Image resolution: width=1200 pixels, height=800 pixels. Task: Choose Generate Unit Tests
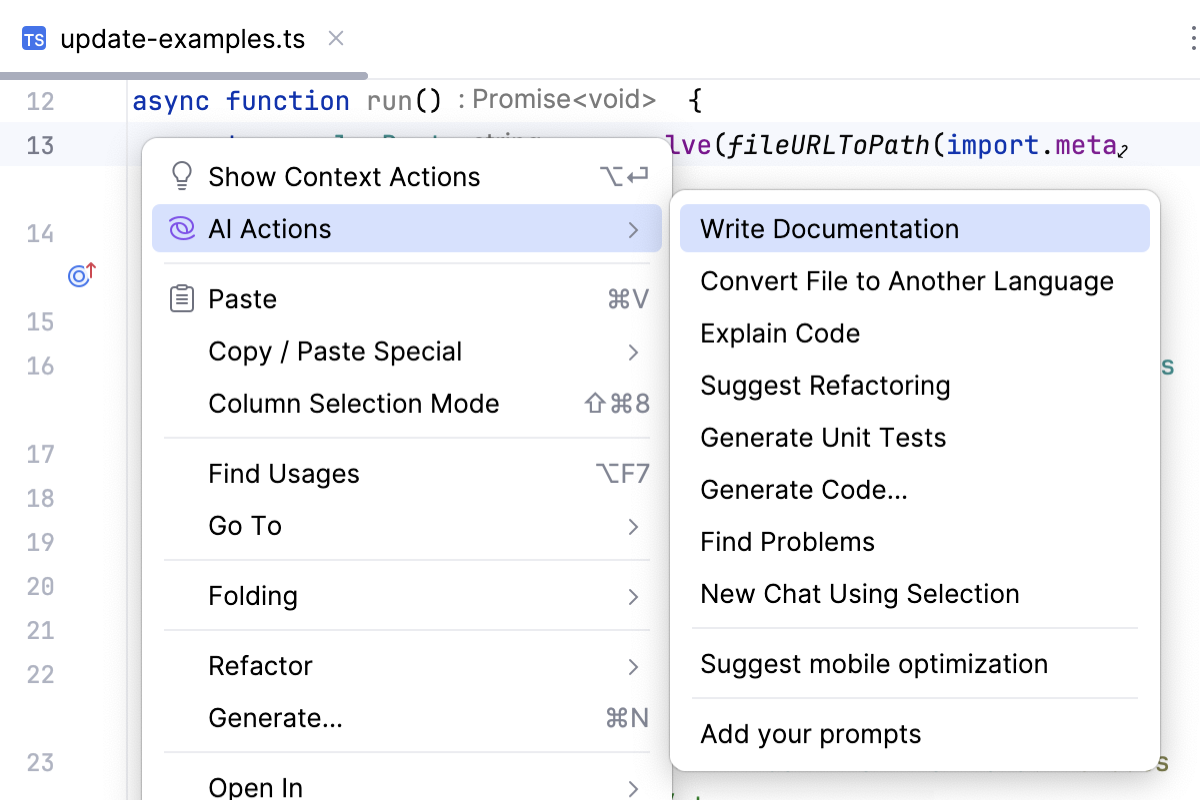point(823,437)
